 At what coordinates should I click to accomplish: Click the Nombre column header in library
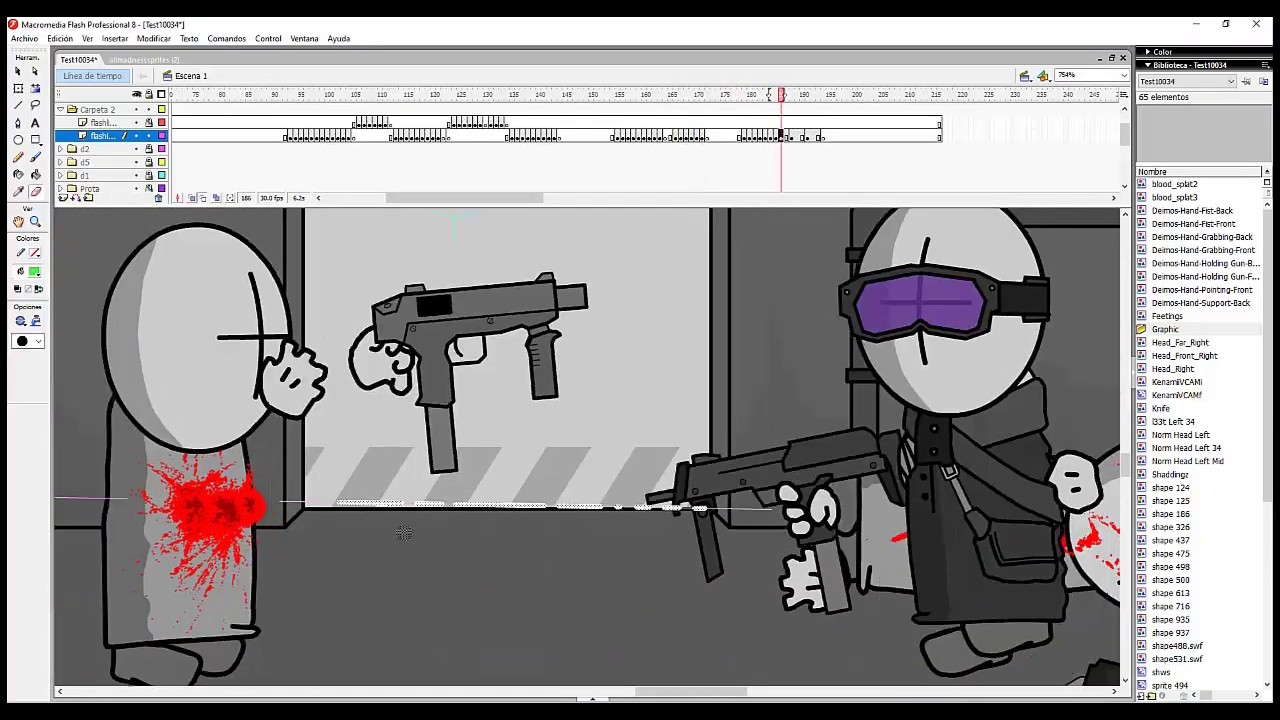1199,172
